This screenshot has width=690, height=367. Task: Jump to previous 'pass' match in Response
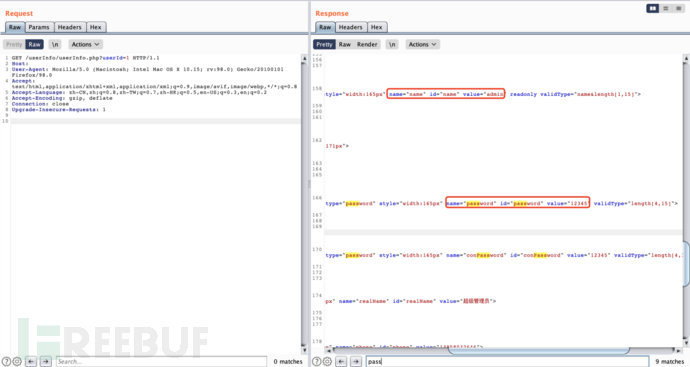coord(341,362)
